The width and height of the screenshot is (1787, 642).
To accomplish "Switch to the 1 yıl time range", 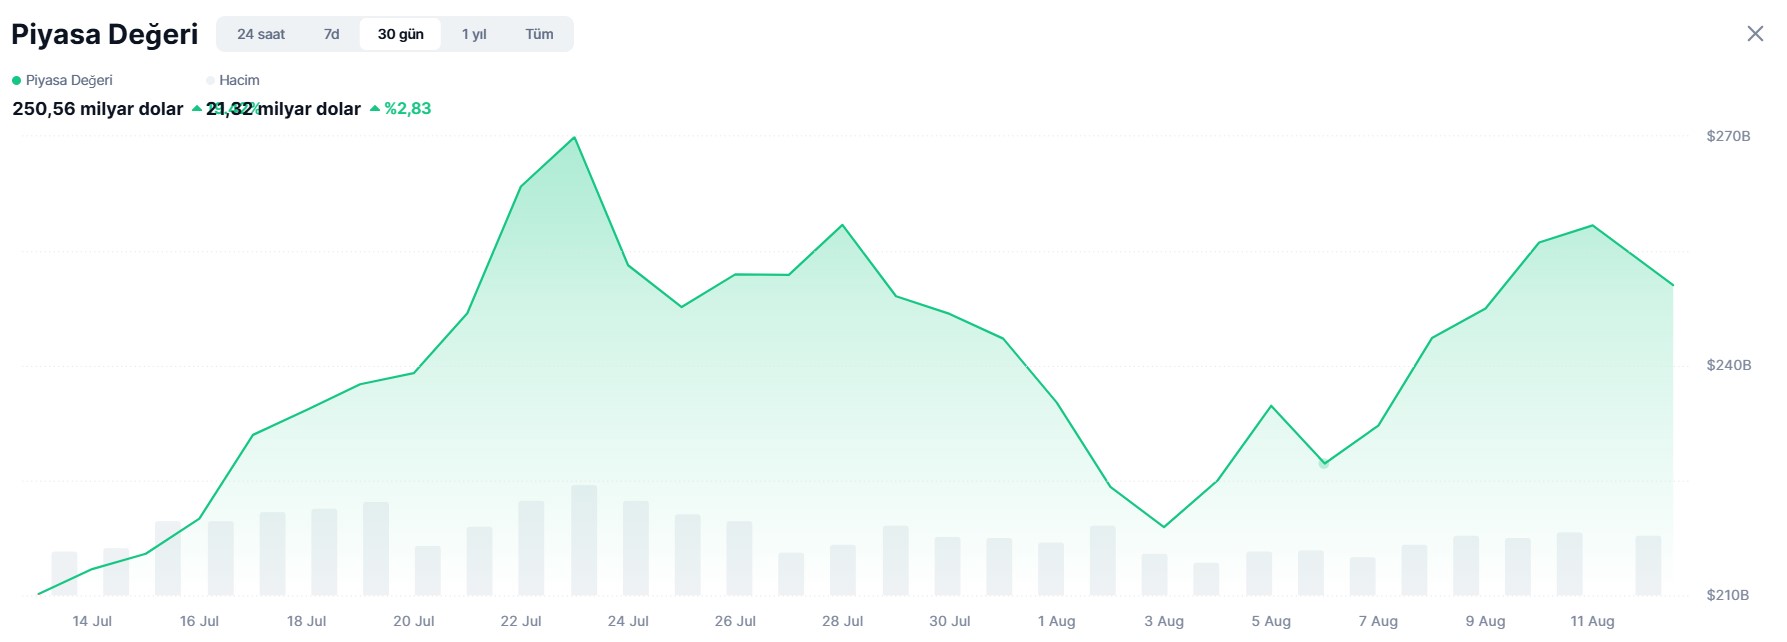I will 474,34.
